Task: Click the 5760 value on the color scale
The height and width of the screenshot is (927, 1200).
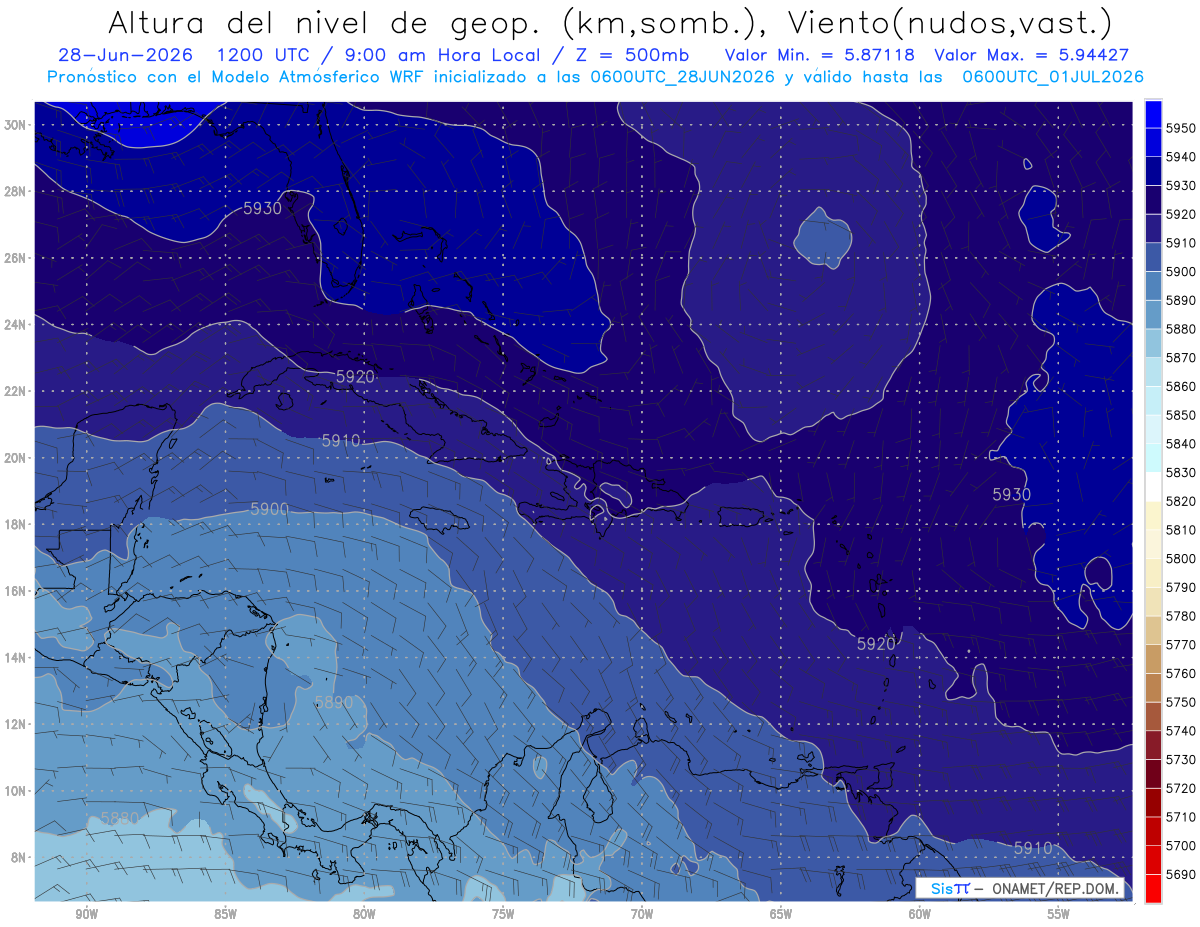Action: point(1181,673)
